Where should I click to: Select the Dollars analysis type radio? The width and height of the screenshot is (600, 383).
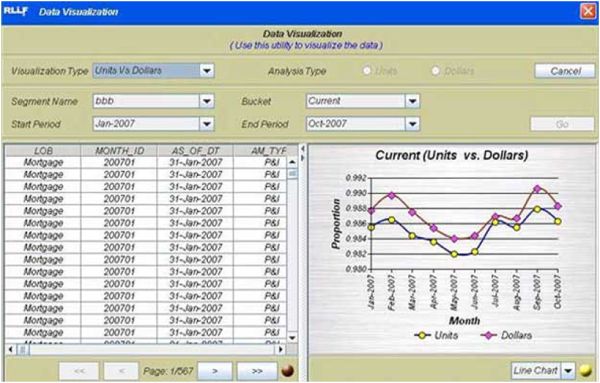click(x=435, y=71)
